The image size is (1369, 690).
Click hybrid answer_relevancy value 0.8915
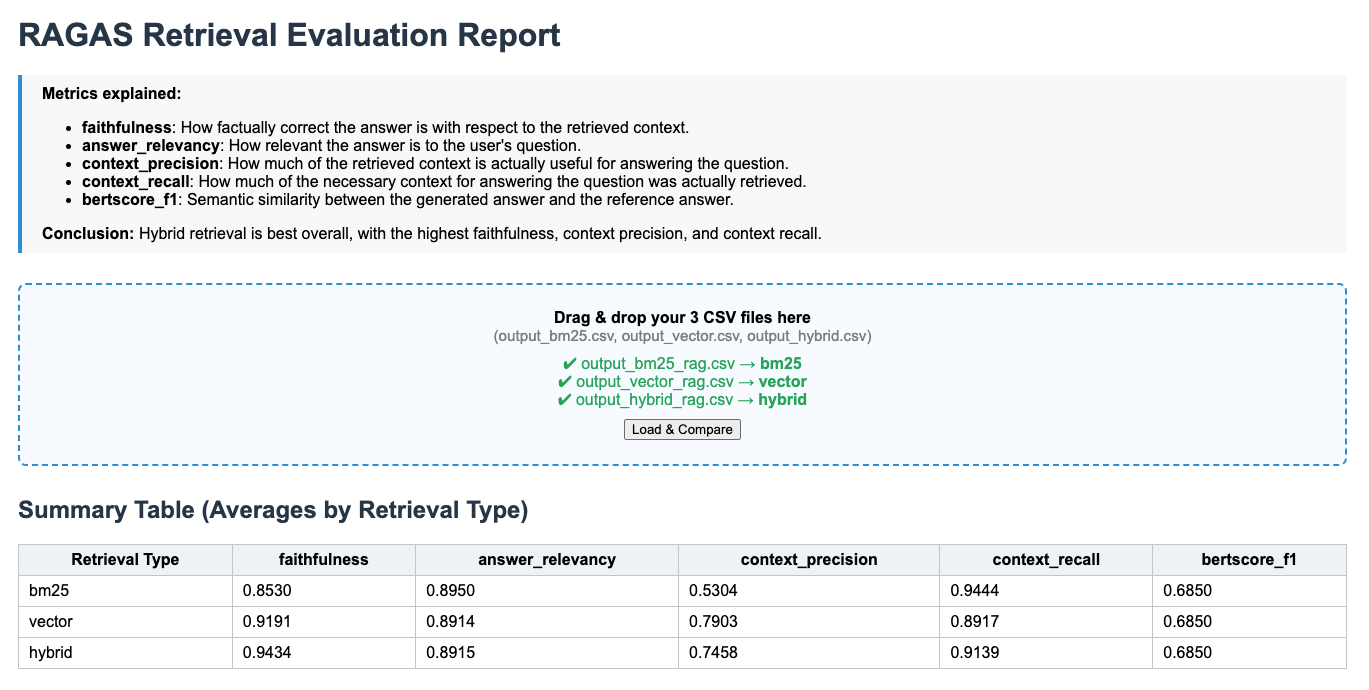coord(450,653)
